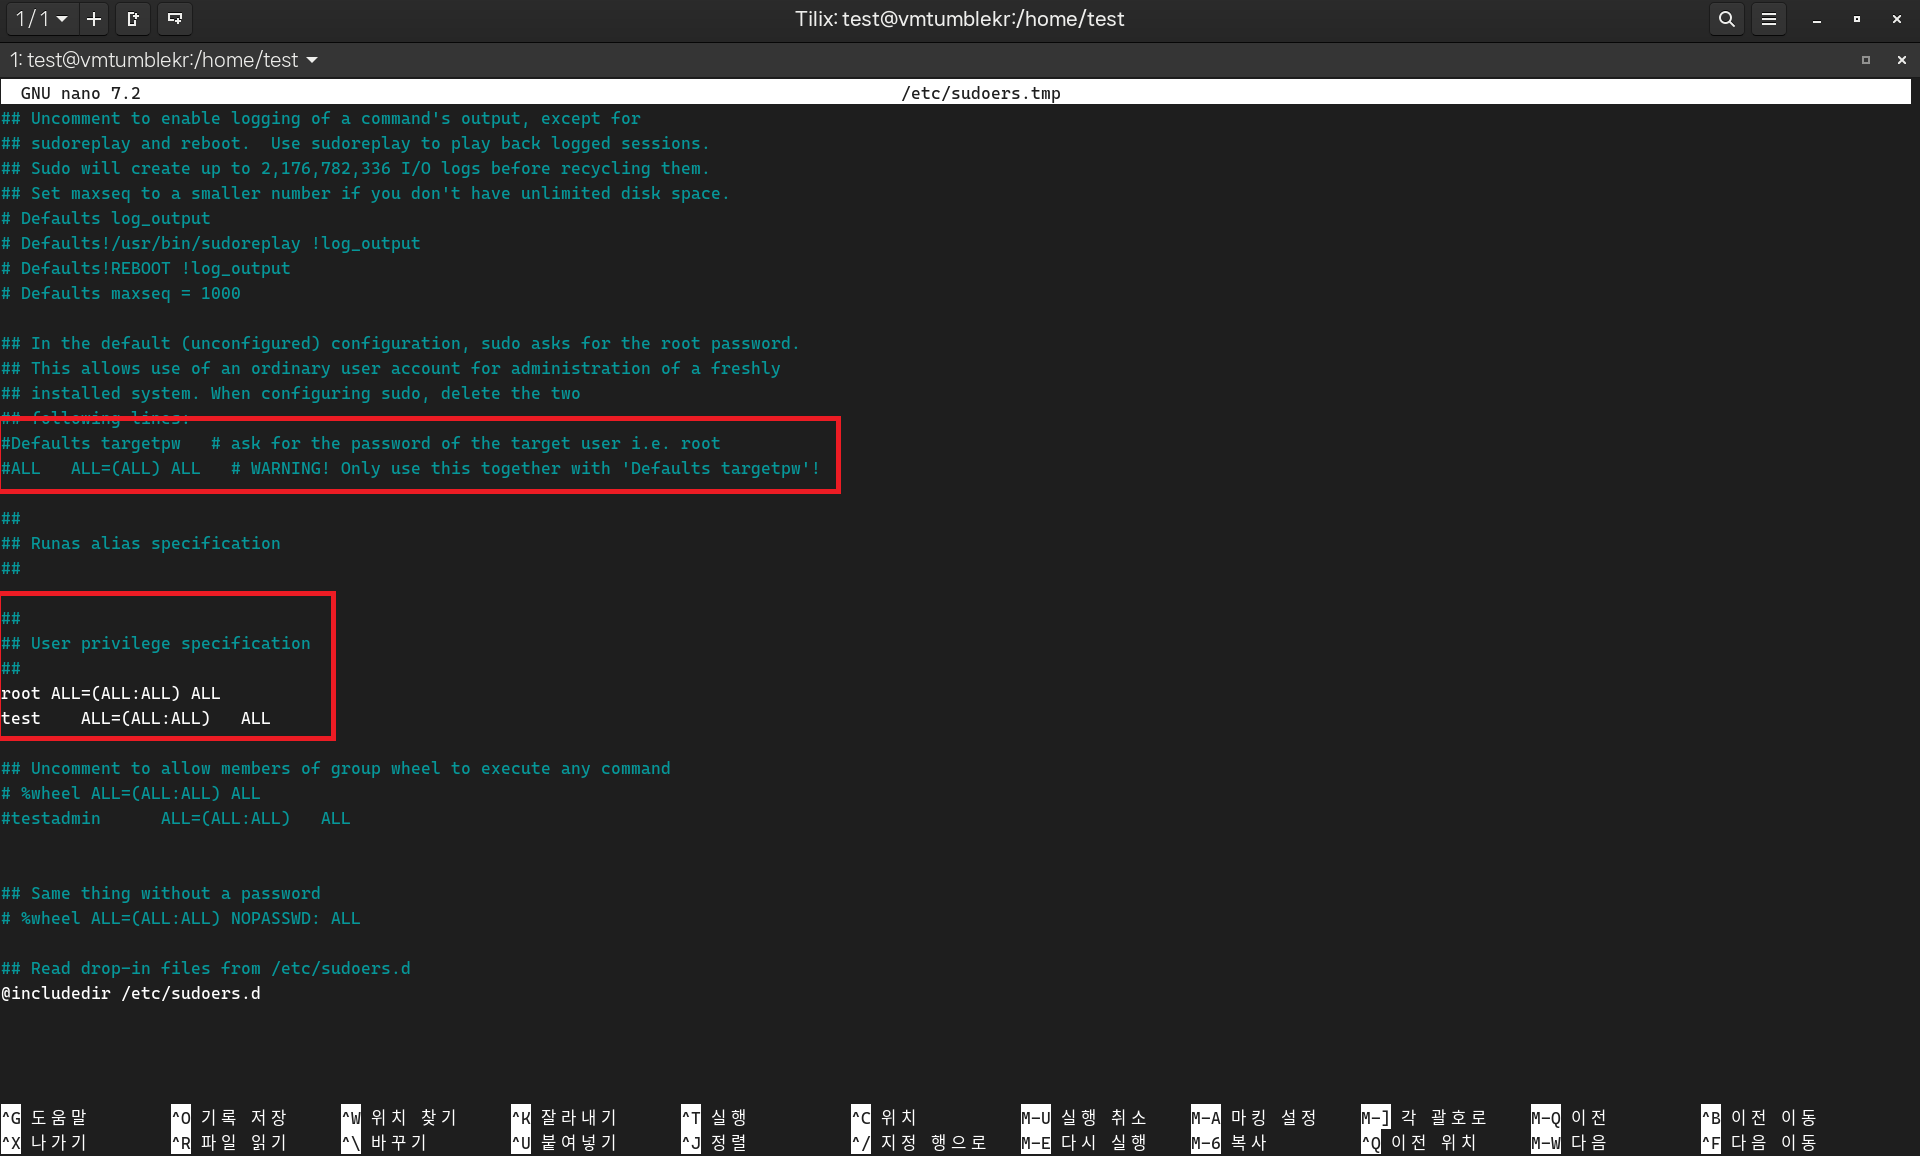Click the ^O 기록 저장 write-out shortcut
Screen dimensions: 1921x1156
pyautogui.click(x=229, y=1117)
